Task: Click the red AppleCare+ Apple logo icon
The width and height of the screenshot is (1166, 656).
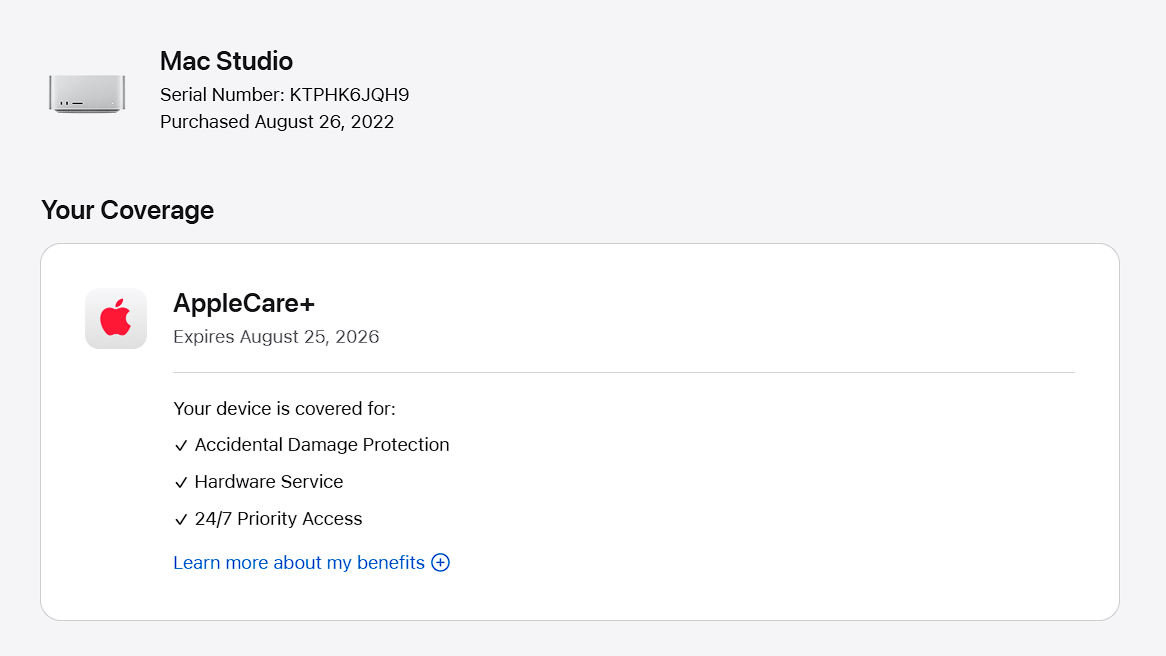Action: [116, 319]
